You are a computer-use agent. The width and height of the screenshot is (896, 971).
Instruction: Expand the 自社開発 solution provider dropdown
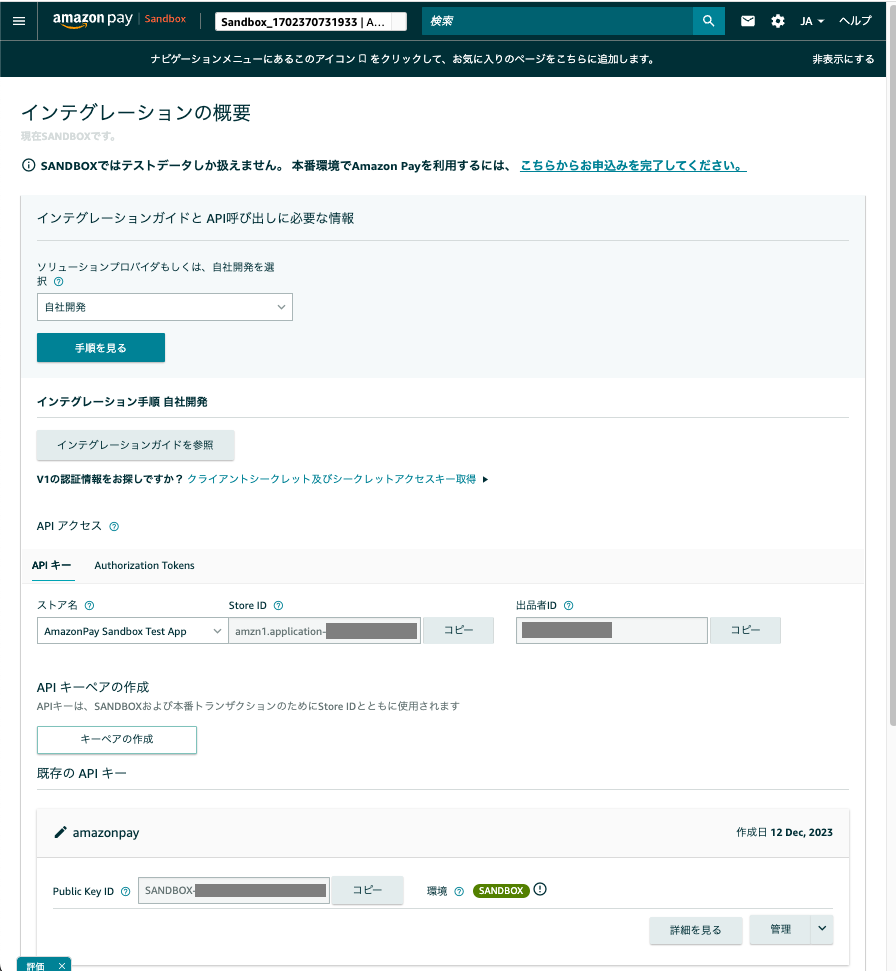click(x=164, y=307)
